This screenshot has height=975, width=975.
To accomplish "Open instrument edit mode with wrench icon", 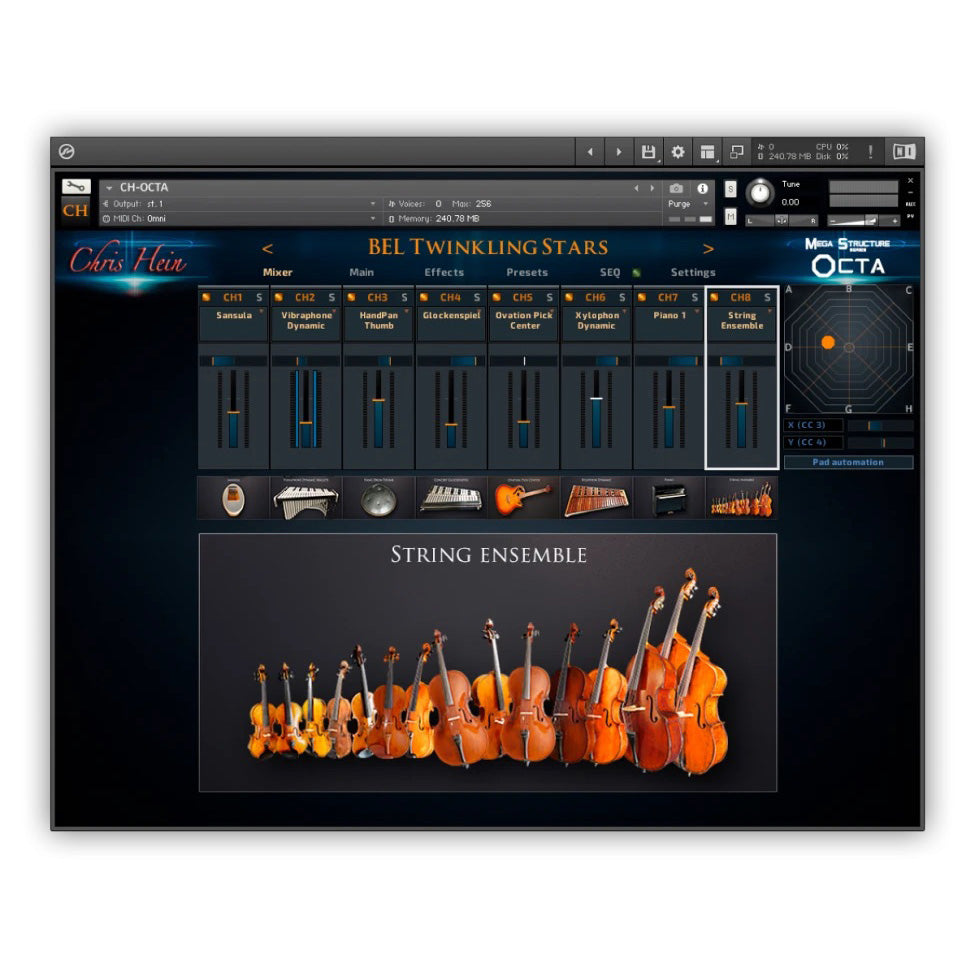I will coord(76,186).
